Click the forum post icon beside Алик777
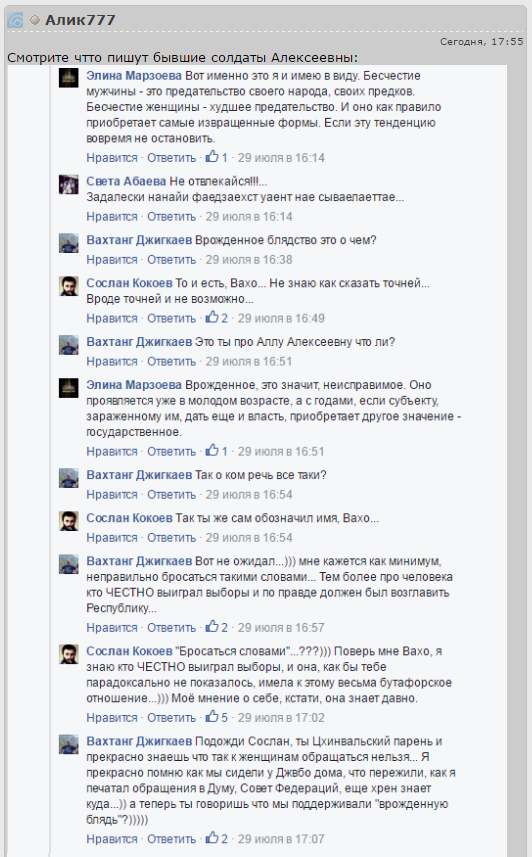The width and height of the screenshot is (532, 857). 15,21
